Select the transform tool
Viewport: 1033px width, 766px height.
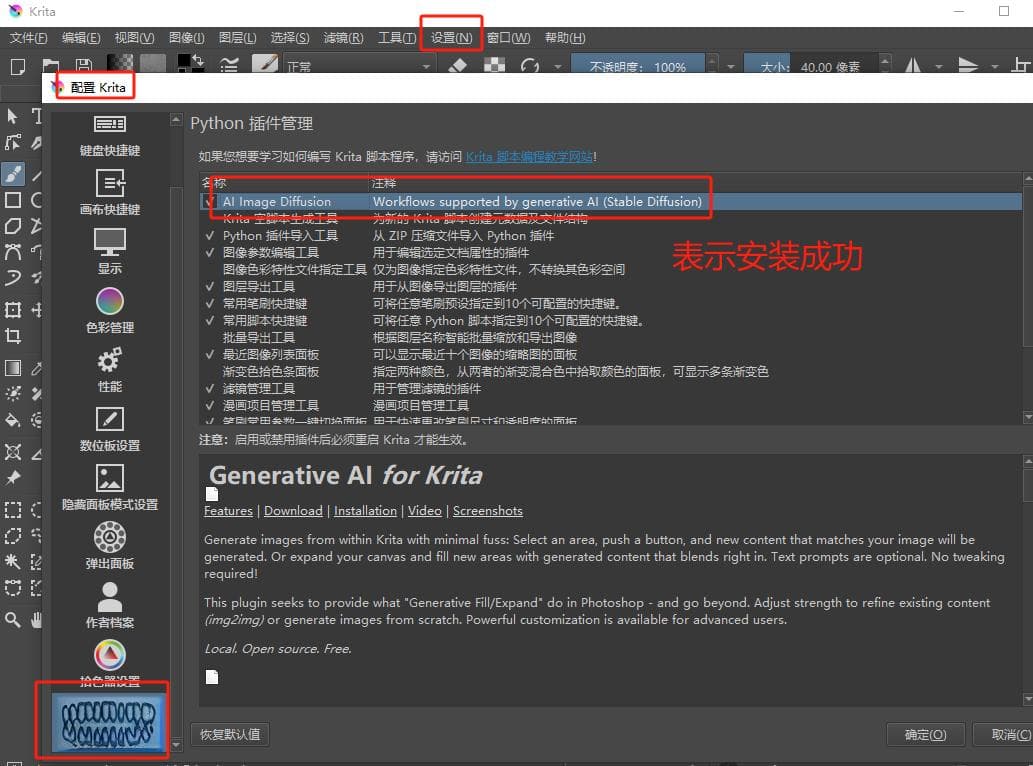click(13, 310)
